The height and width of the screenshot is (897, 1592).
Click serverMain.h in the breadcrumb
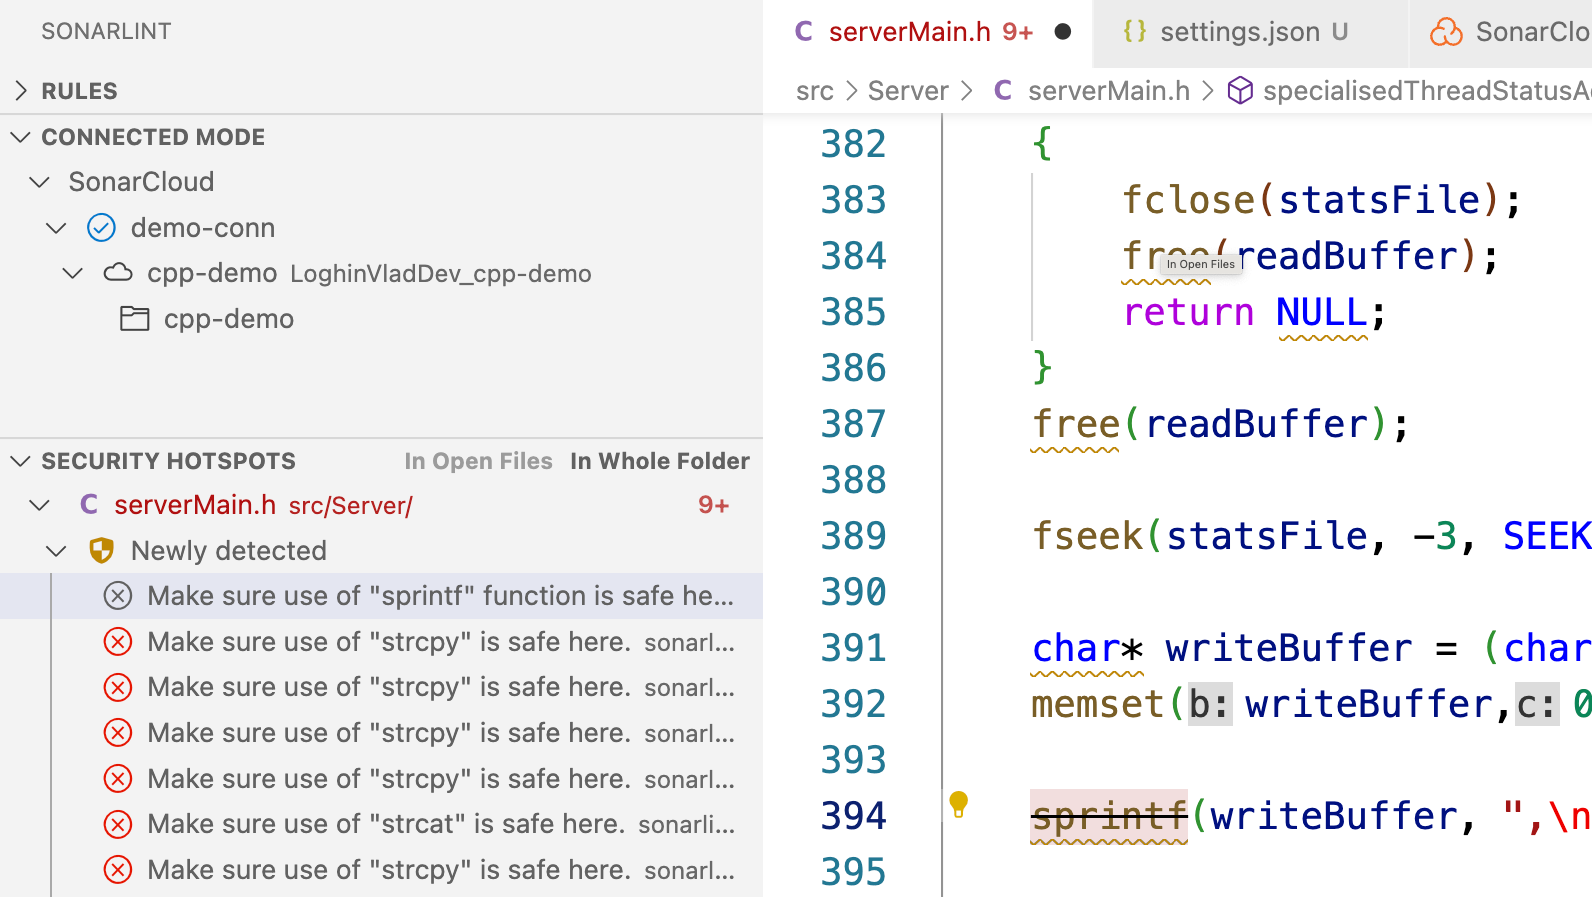1109,91
